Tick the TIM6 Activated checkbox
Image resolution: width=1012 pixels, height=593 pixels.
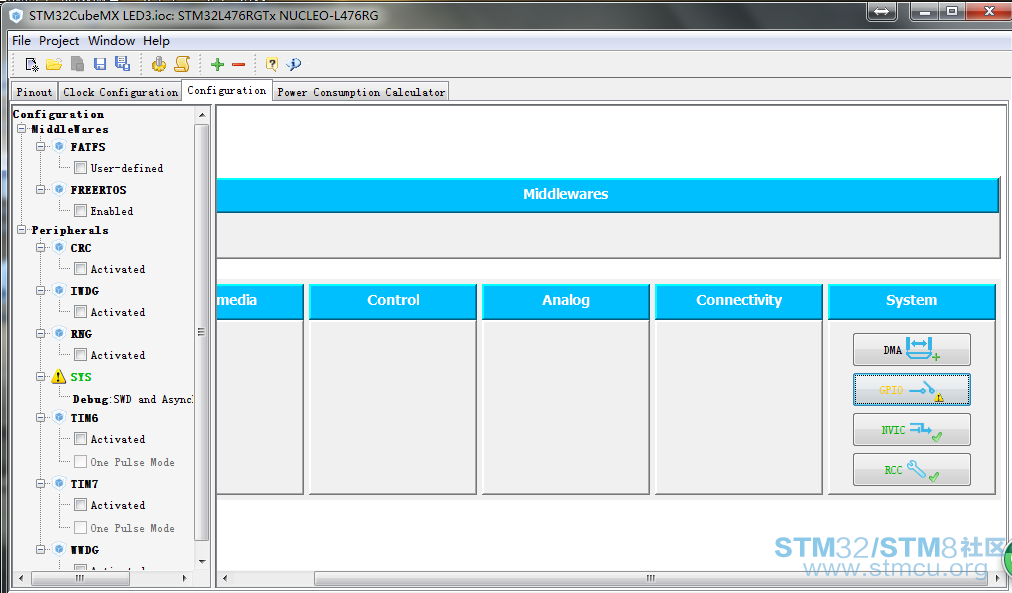pyautogui.click(x=81, y=439)
